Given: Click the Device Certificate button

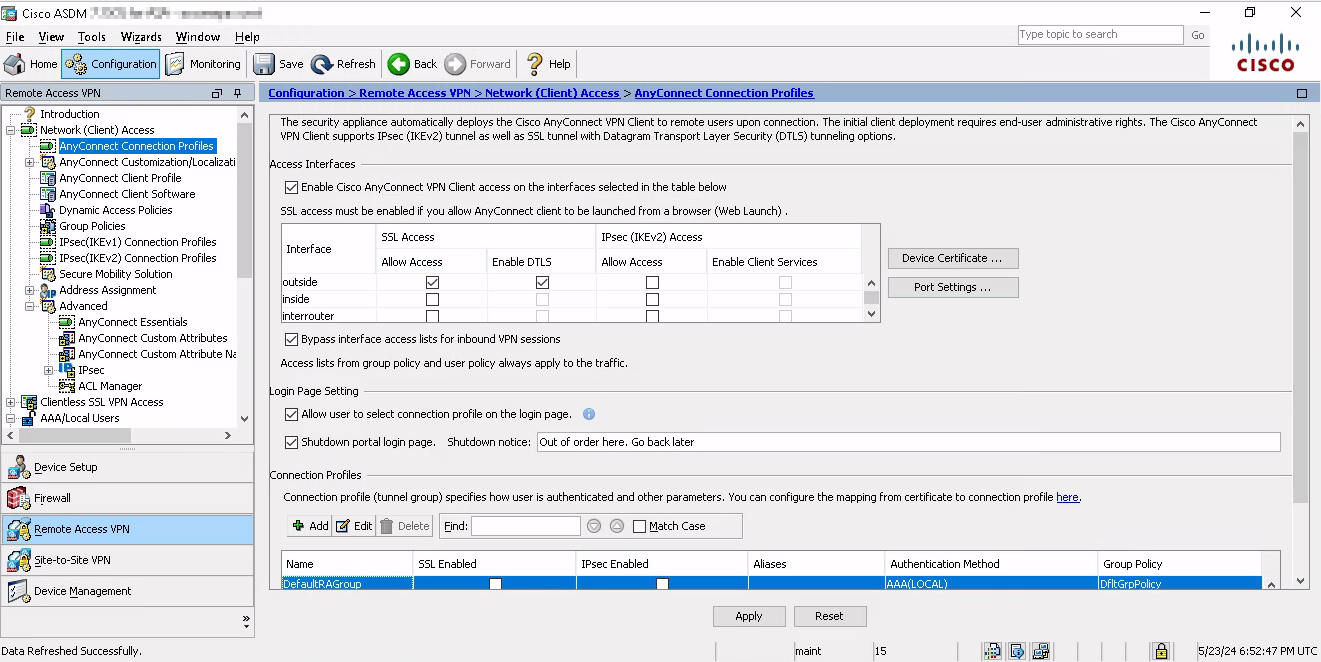Looking at the screenshot, I should [952, 258].
